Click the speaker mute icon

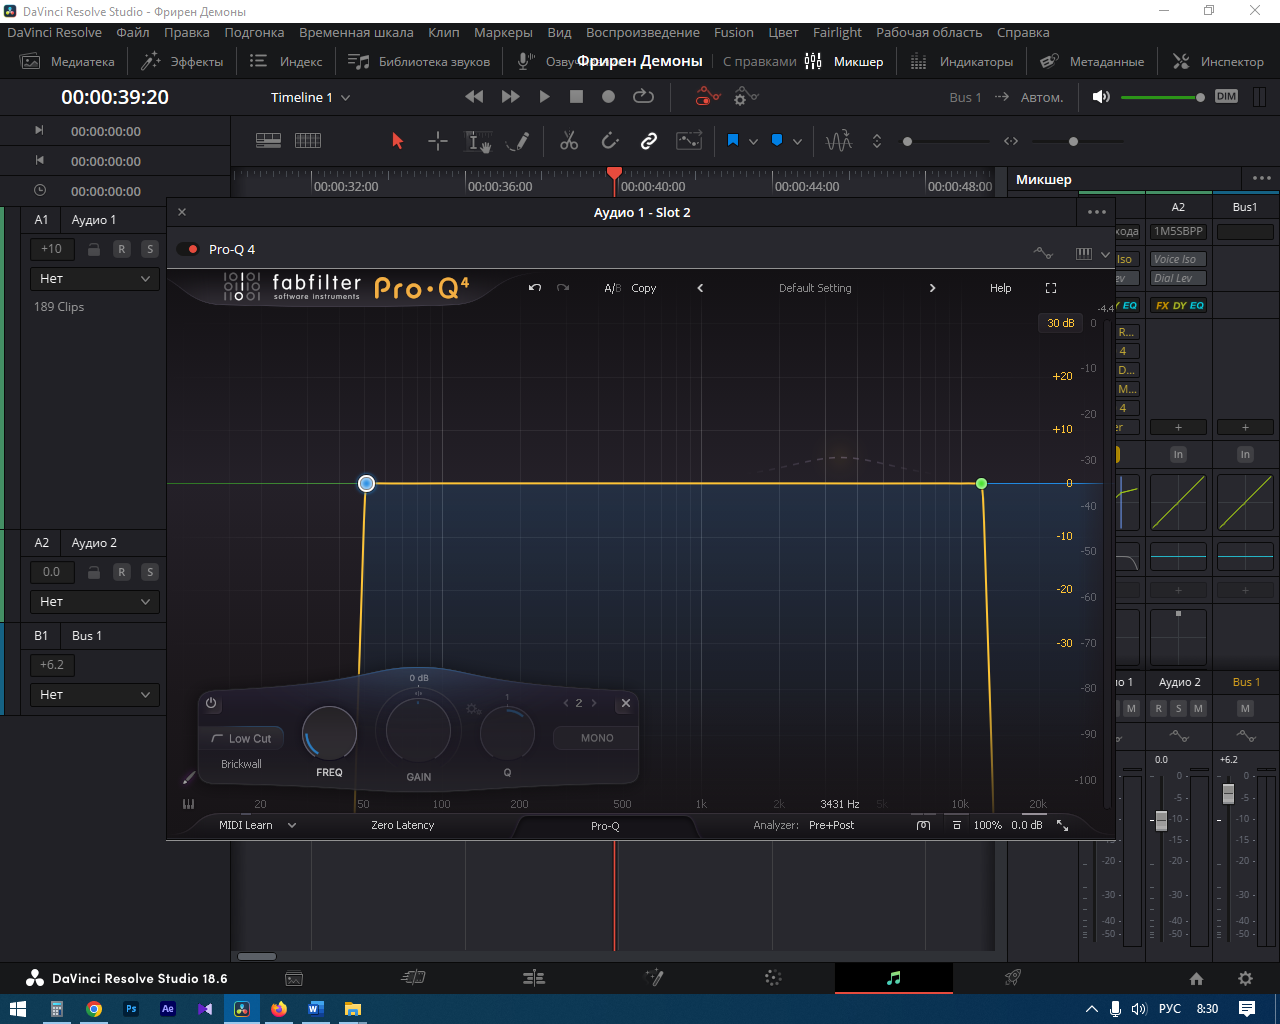pyautogui.click(x=1101, y=97)
